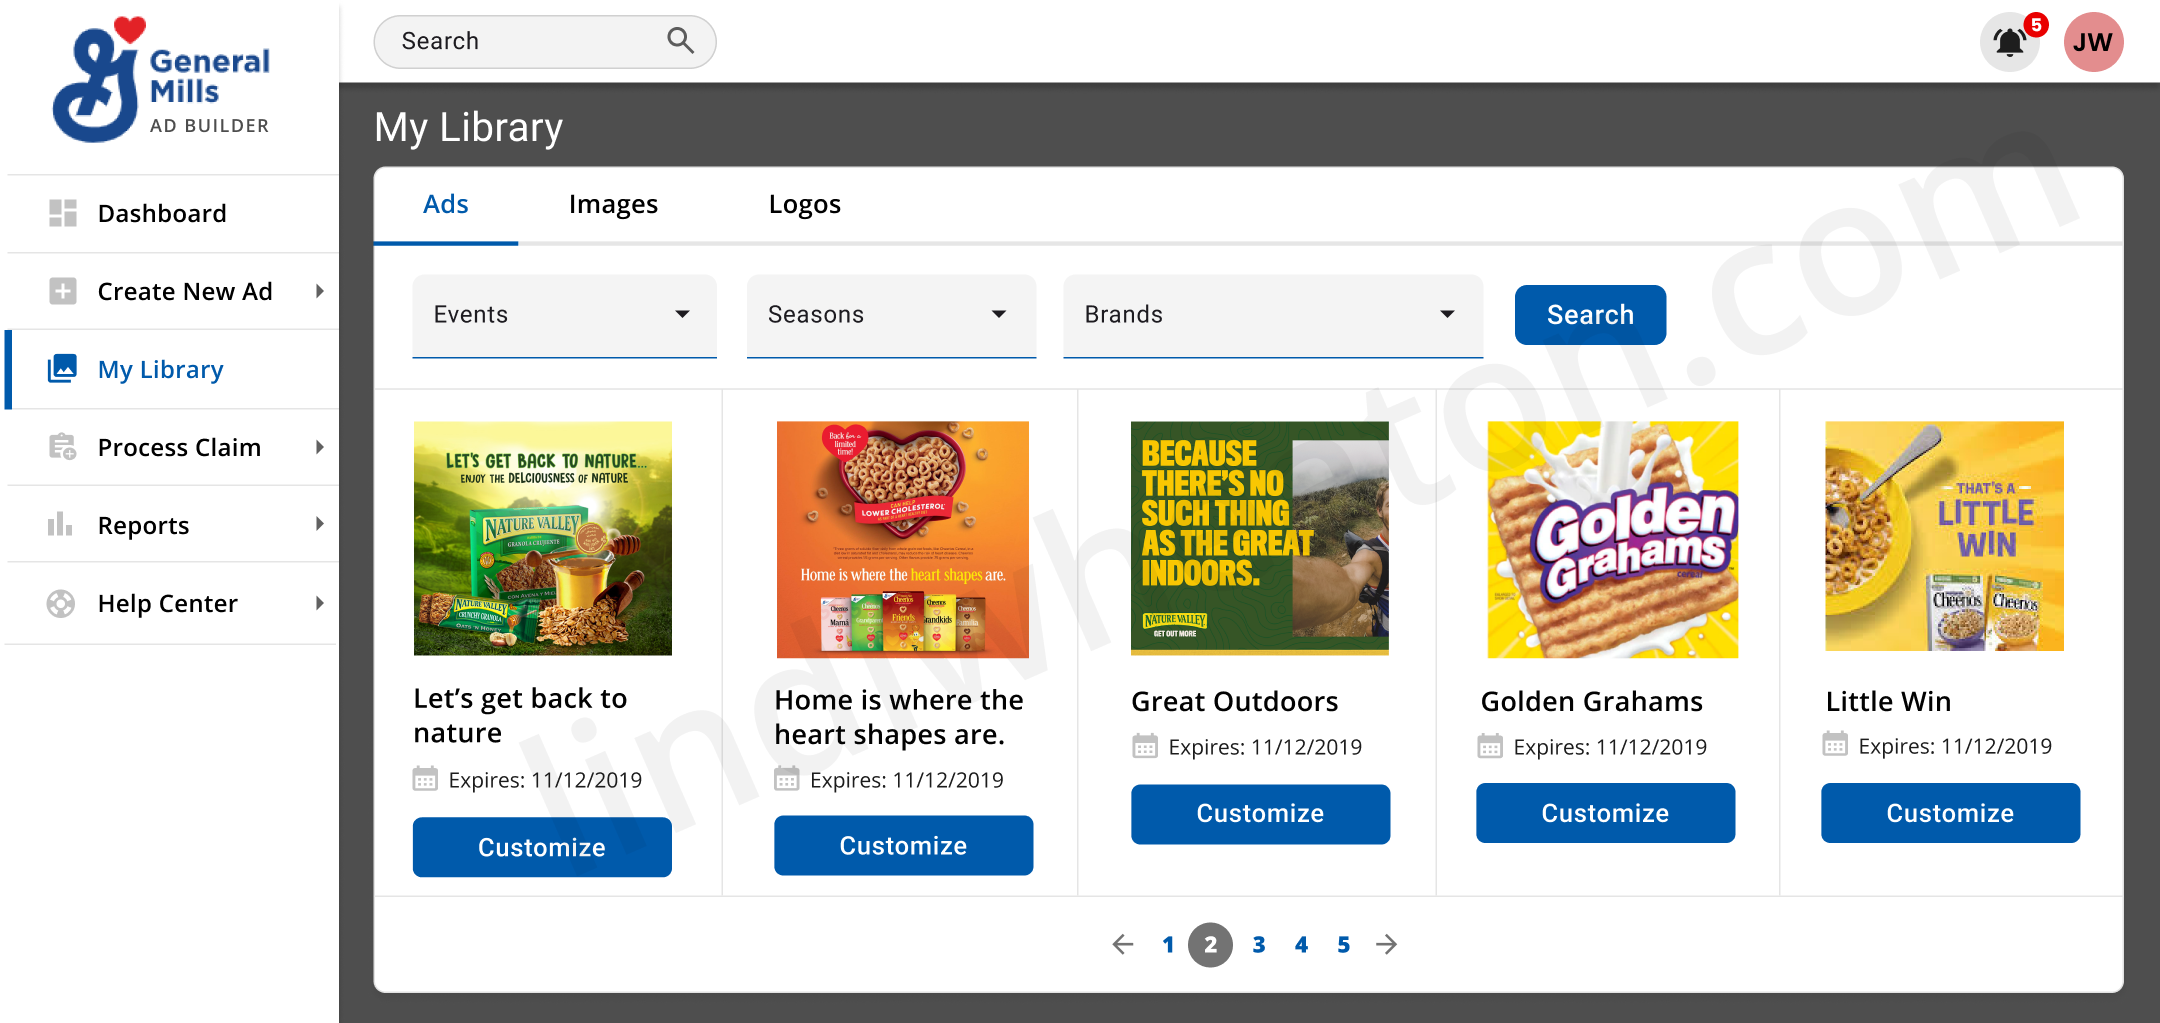Click the calendar icon beside Golden Grahams expiry
Viewport: 2160px width, 1023px height.
pos(1490,745)
